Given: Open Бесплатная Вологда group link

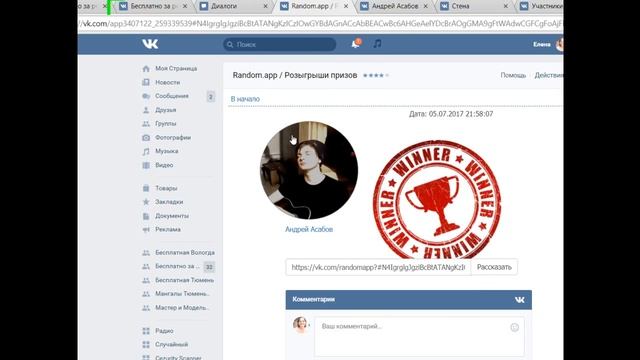Looking at the screenshot, I should point(185,253).
